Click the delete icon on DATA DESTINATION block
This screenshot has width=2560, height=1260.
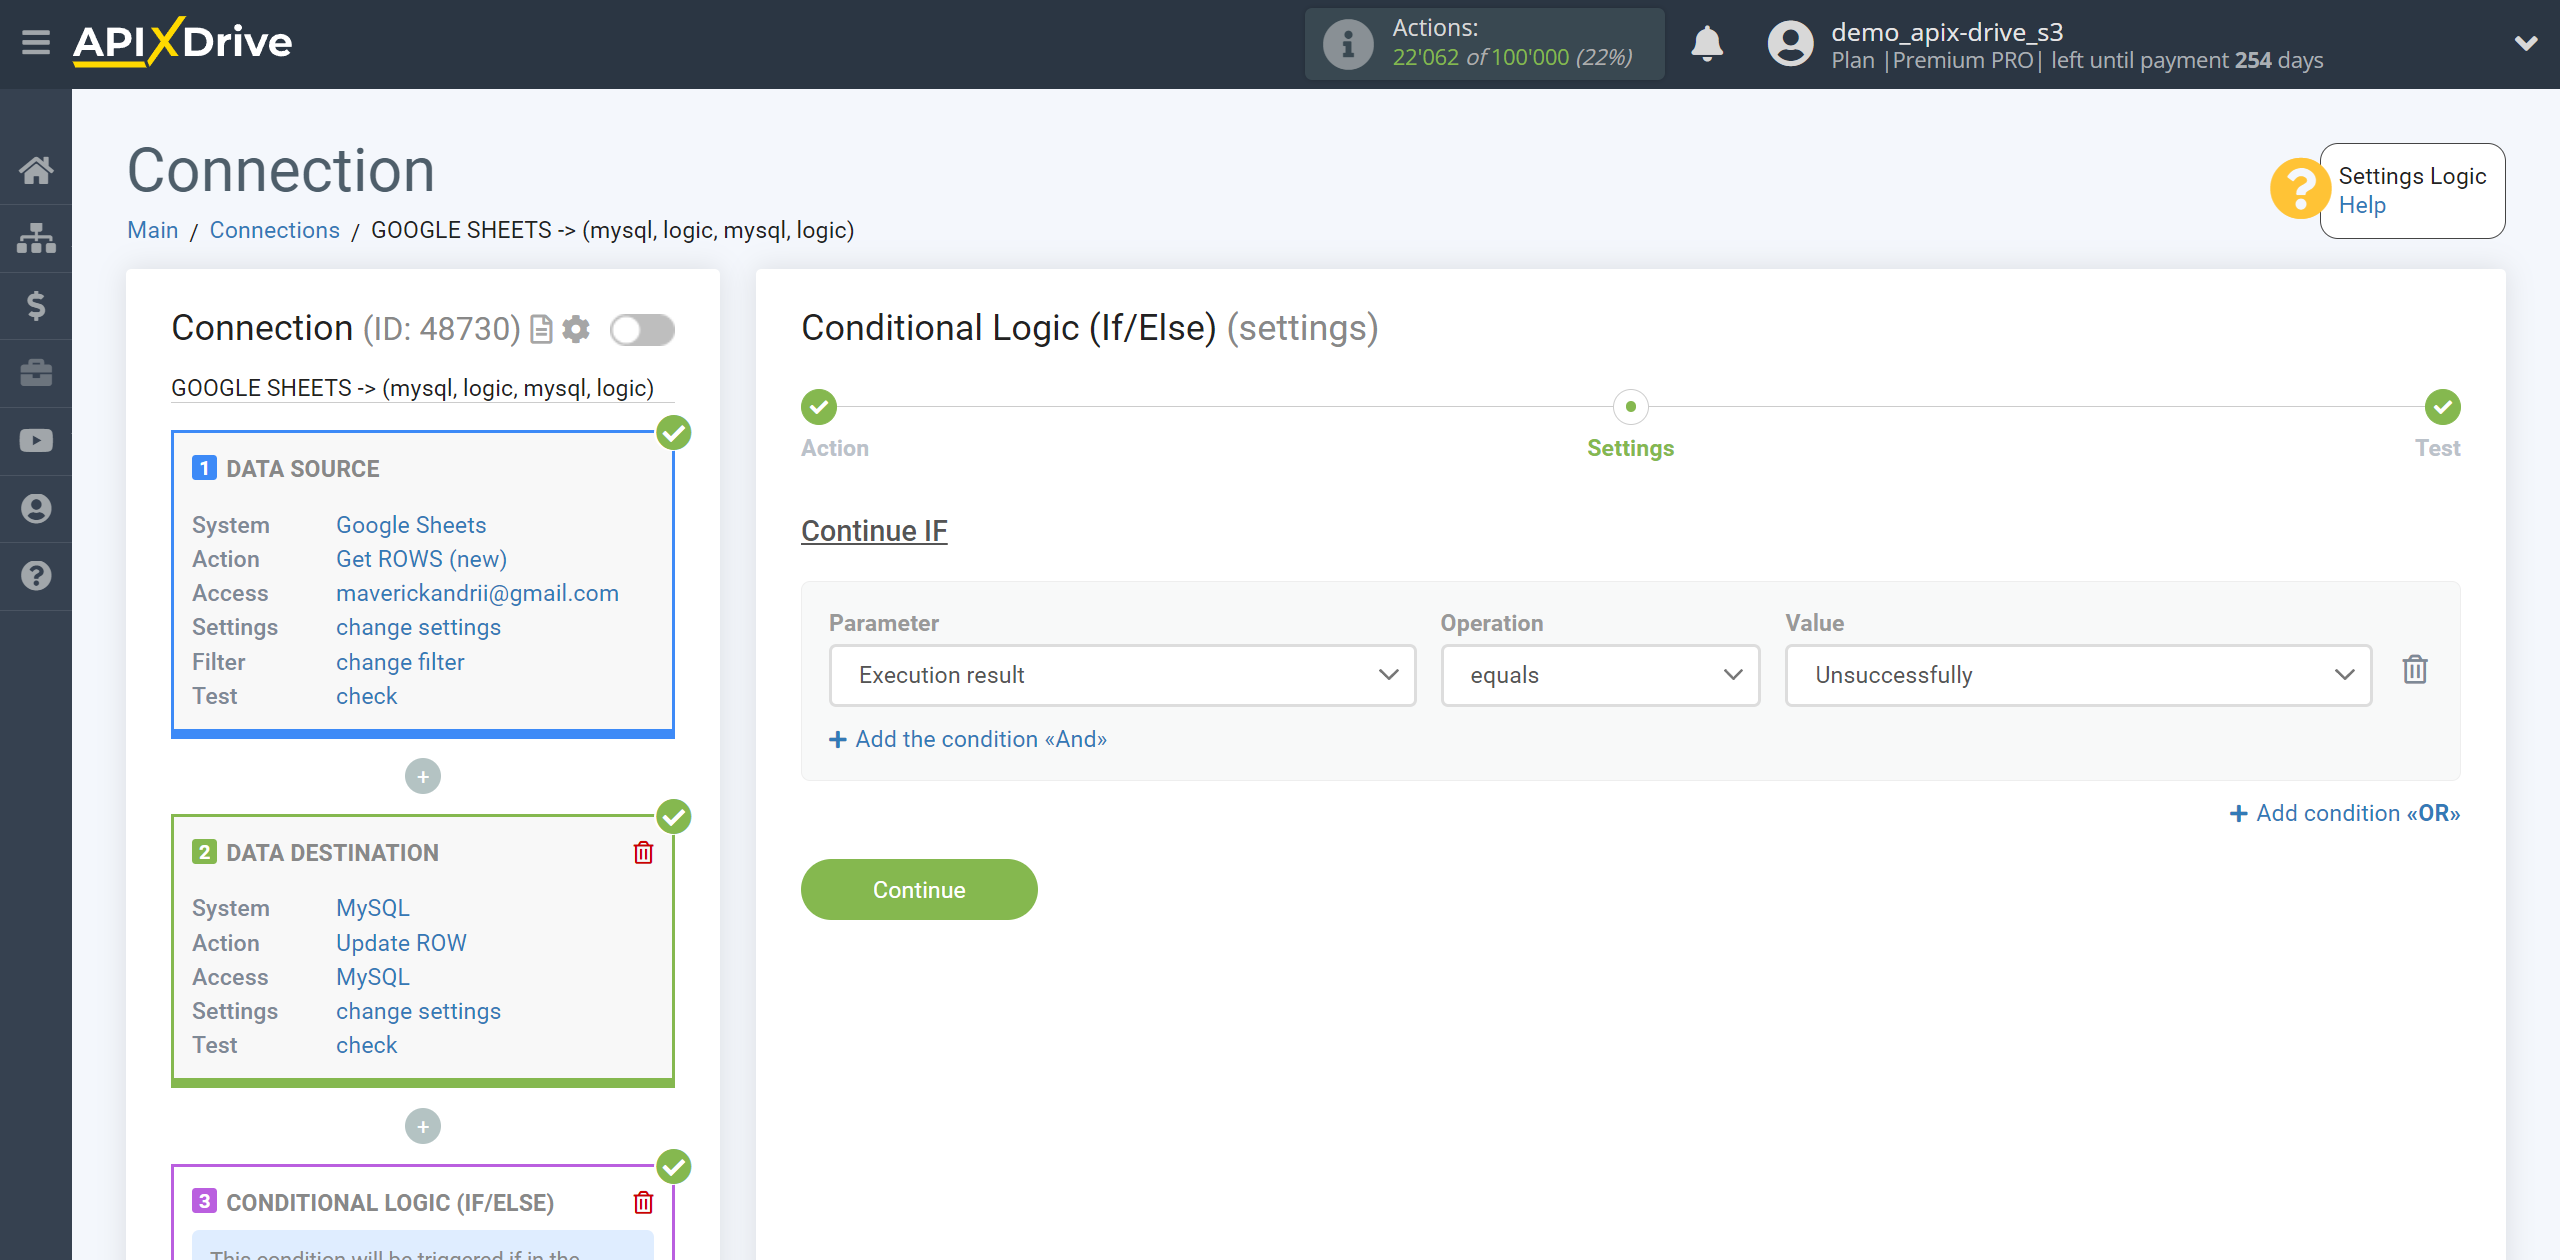coord(645,852)
